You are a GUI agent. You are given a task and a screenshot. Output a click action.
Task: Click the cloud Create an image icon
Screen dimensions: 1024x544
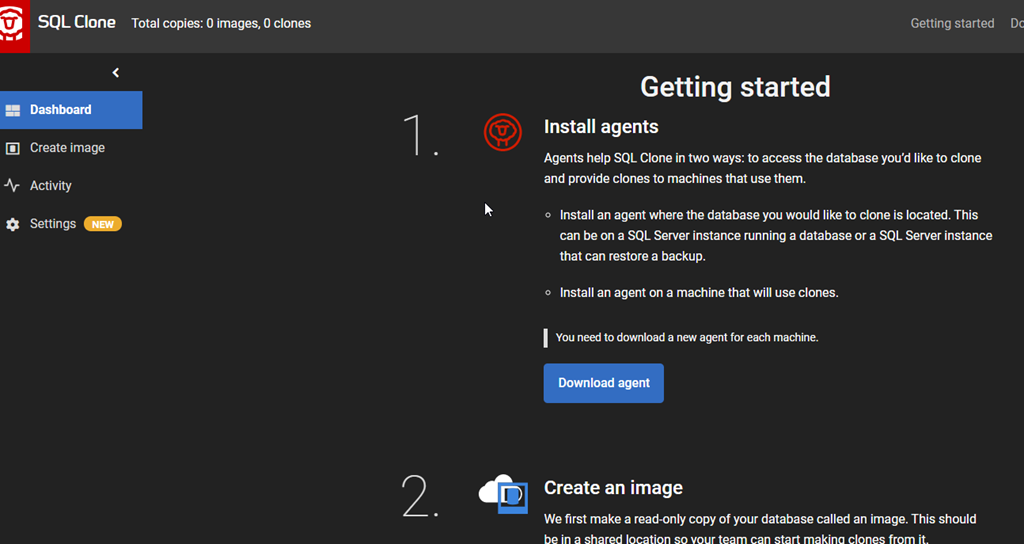point(503,493)
